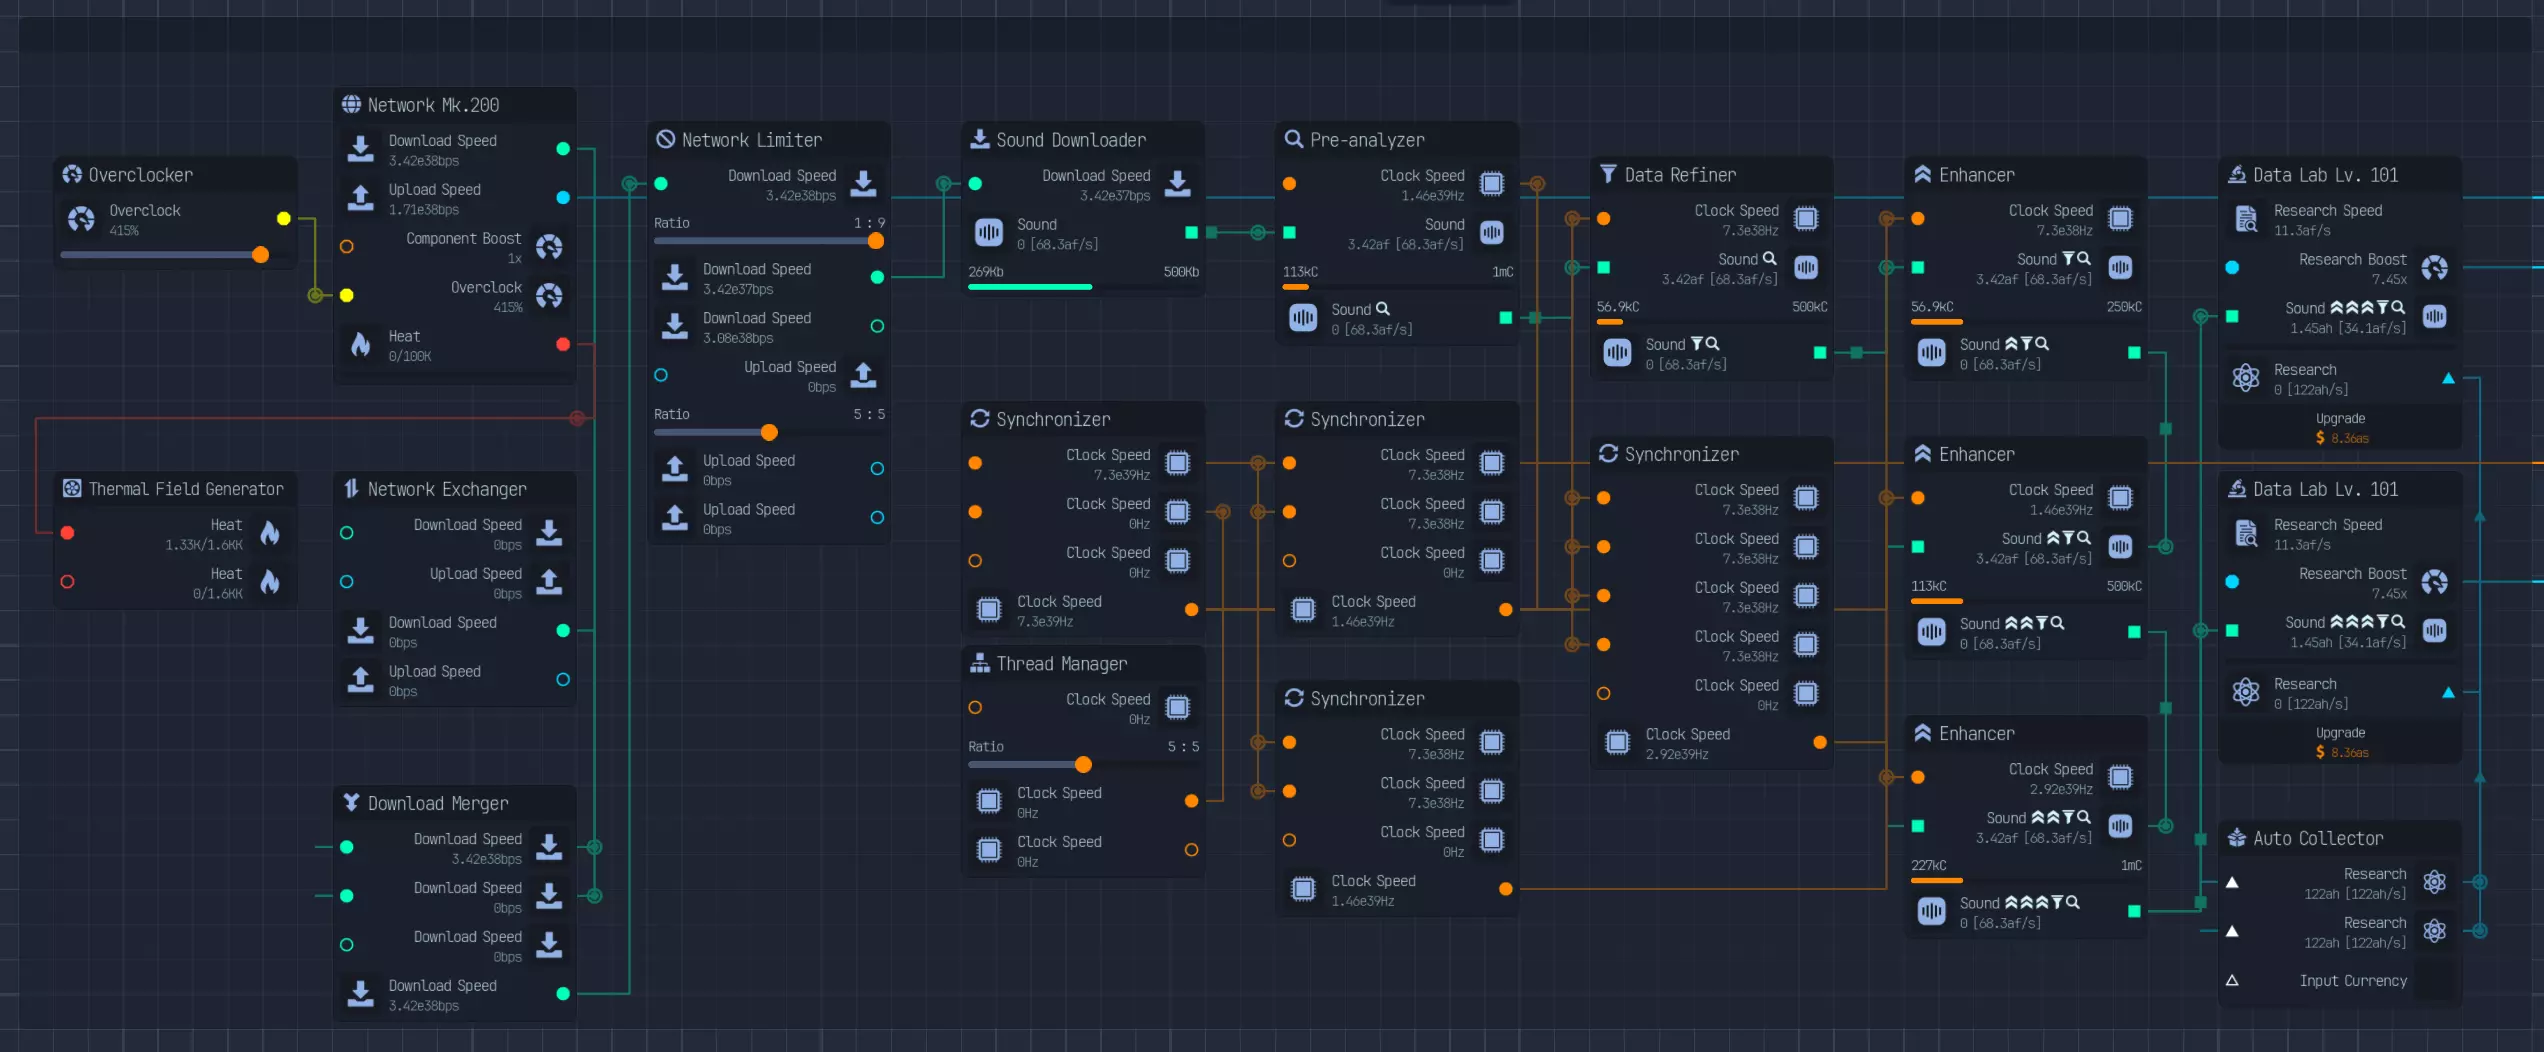Click the Download Merger header icon
2544x1052 pixels.
tap(351, 802)
